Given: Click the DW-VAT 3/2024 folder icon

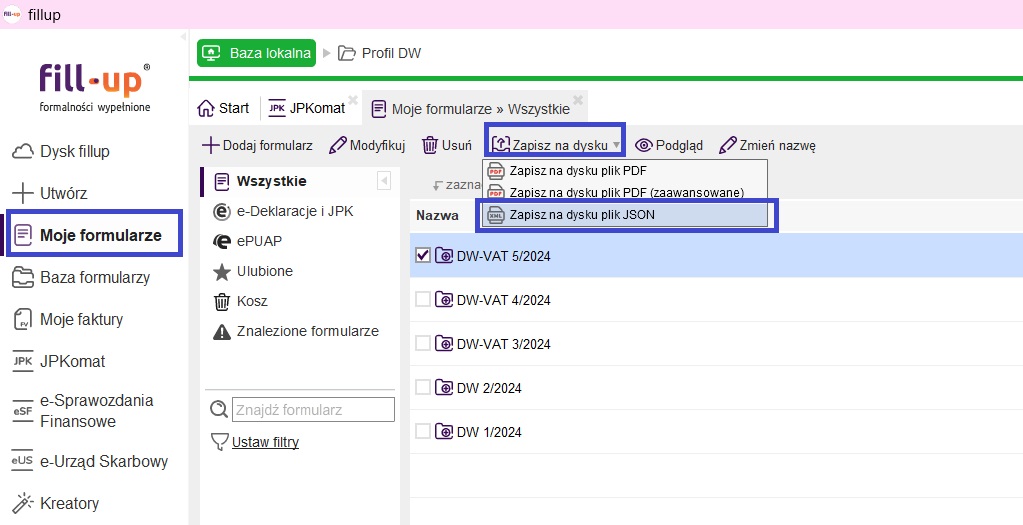Looking at the screenshot, I should click(x=444, y=344).
